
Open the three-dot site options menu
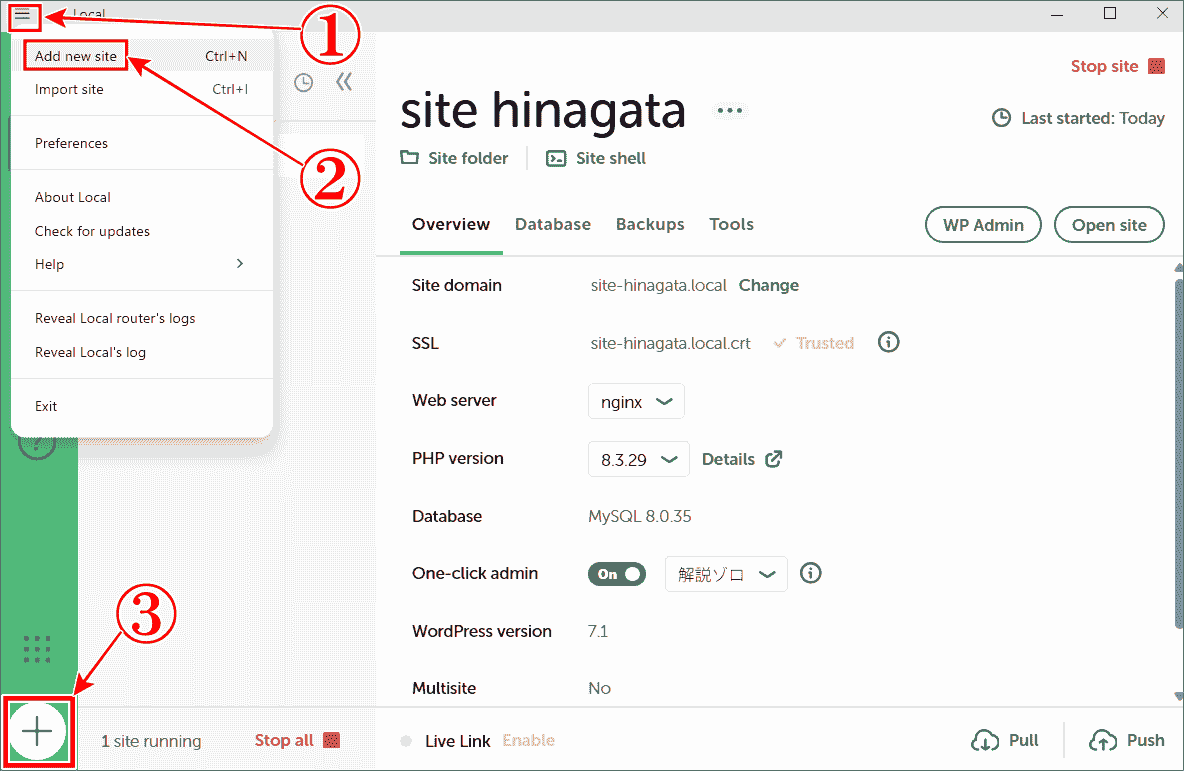pos(729,111)
